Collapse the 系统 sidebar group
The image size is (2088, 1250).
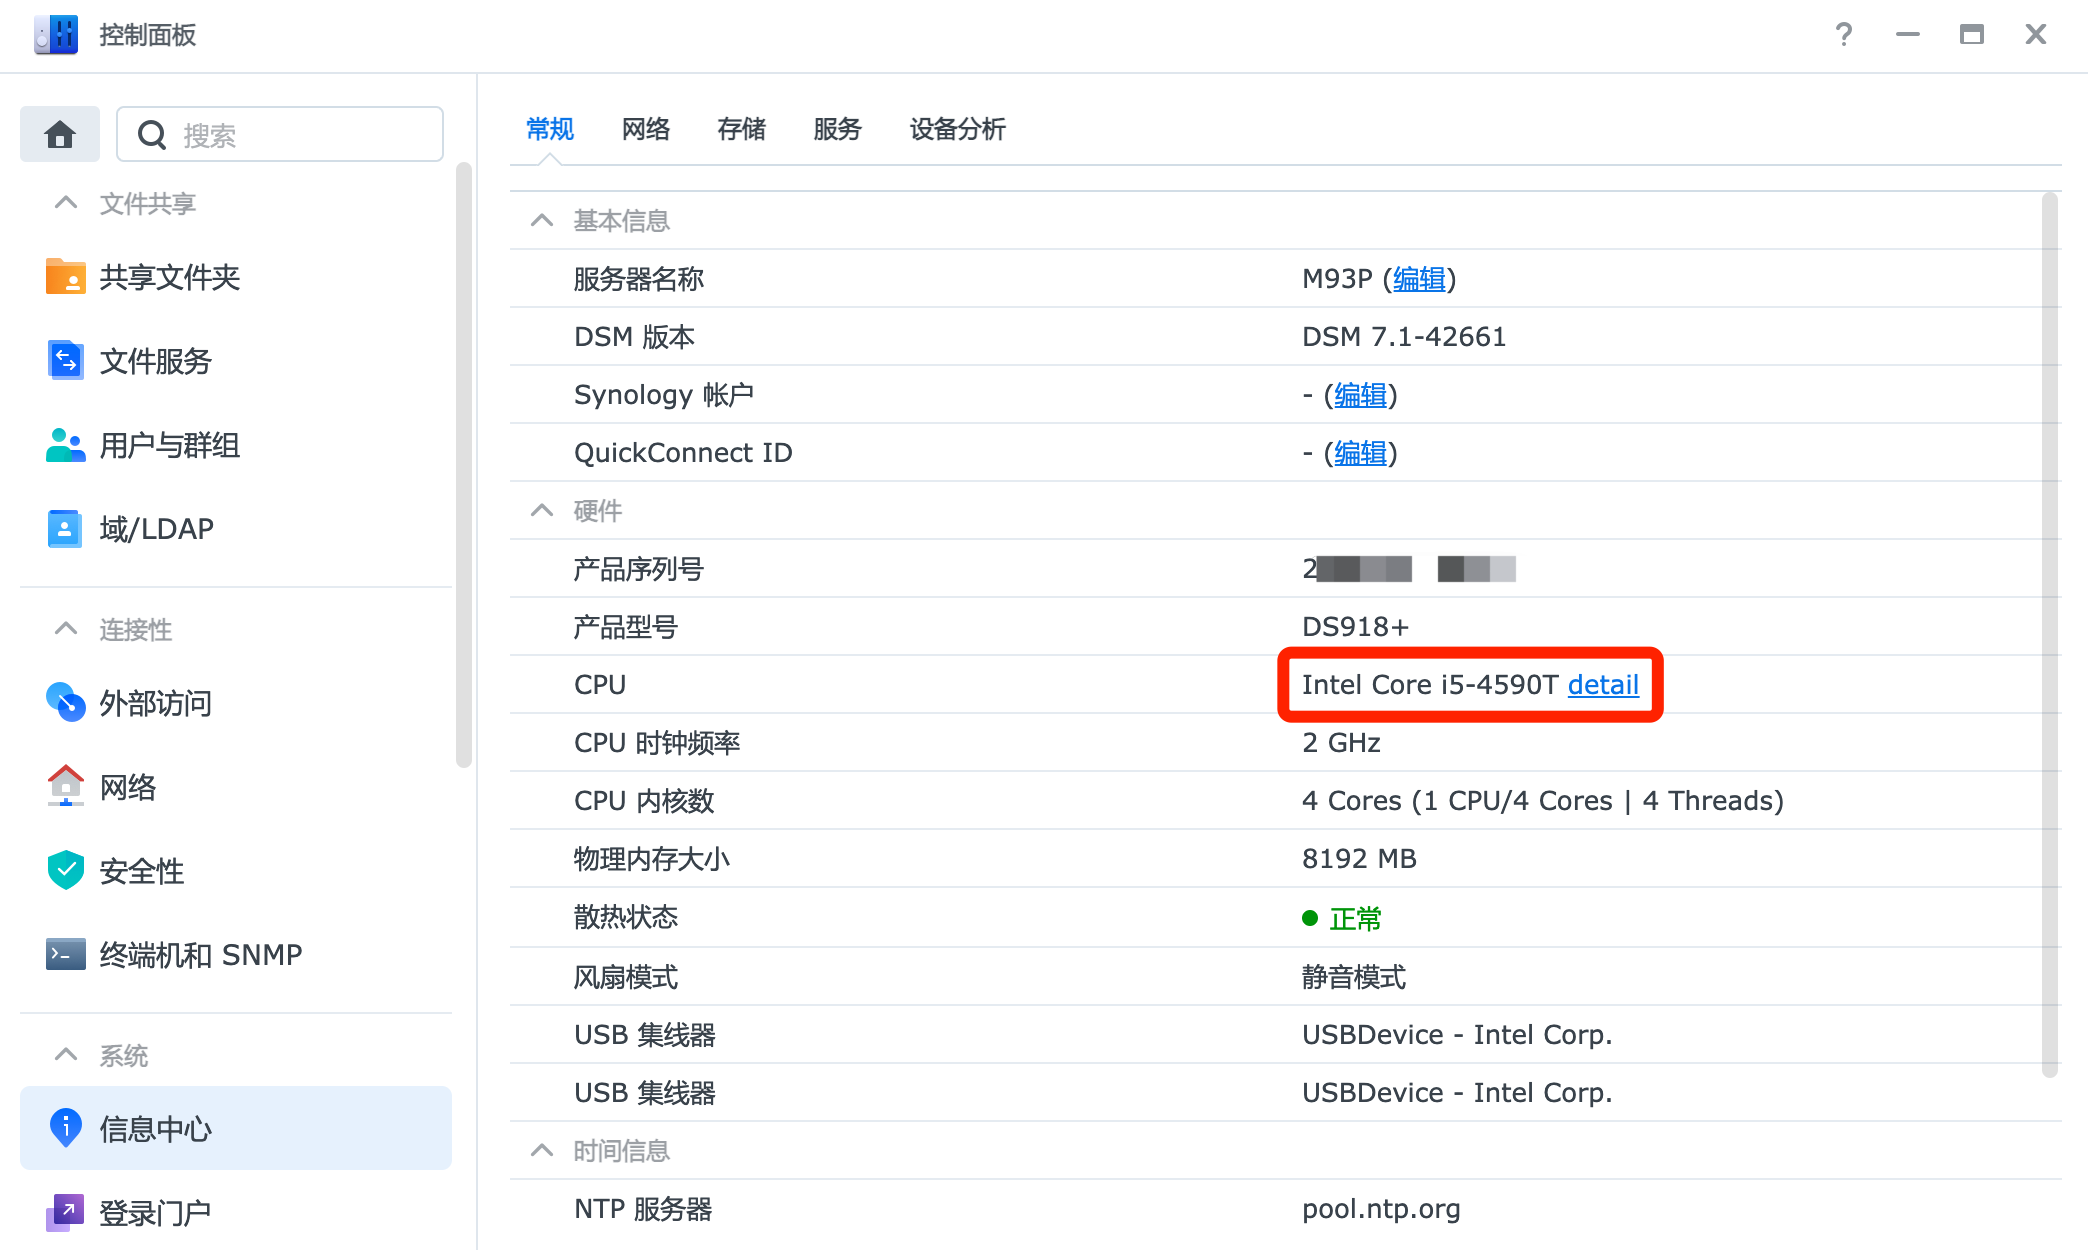(66, 1055)
